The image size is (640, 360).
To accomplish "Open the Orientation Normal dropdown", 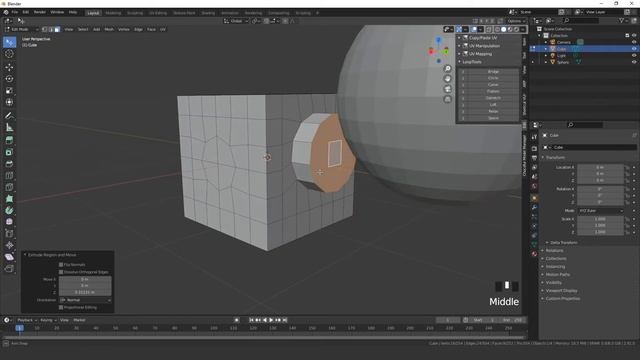I will tap(85, 300).
